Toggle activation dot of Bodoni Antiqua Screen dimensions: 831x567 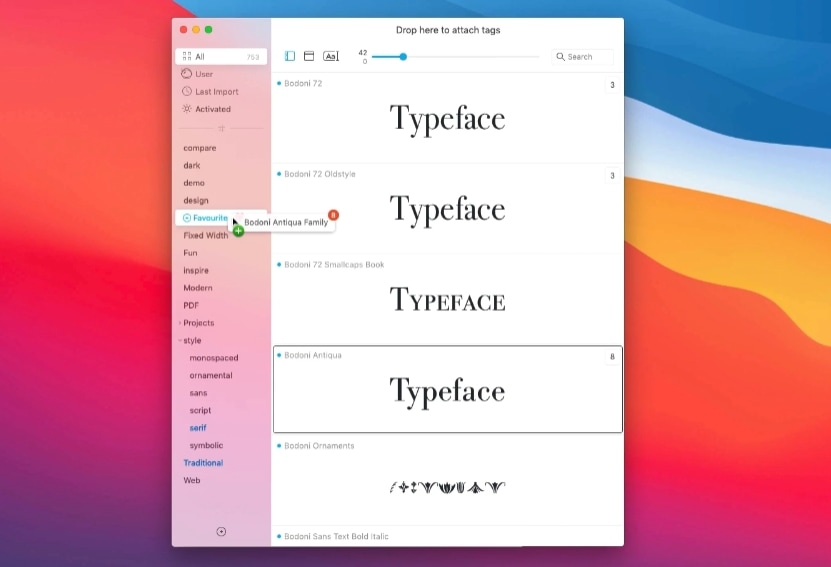[x=279, y=355]
